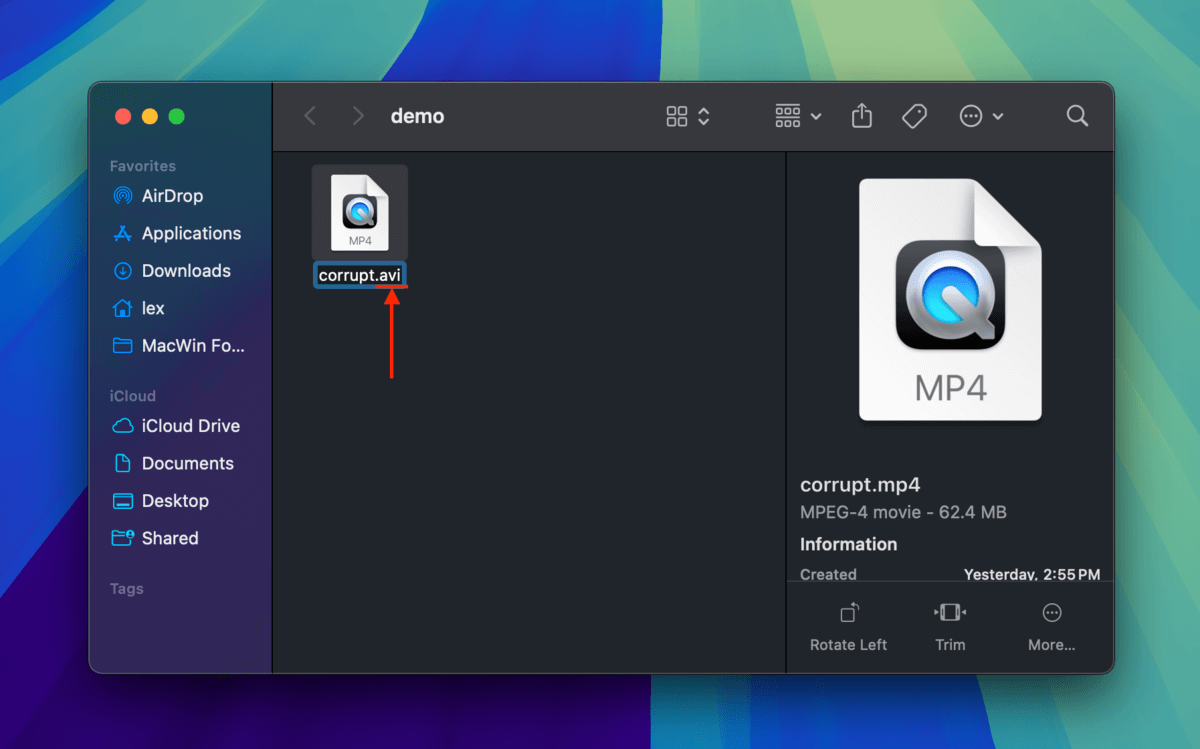The image size is (1200, 749).
Task: Go forward with the right chevron button
Action: 358,116
